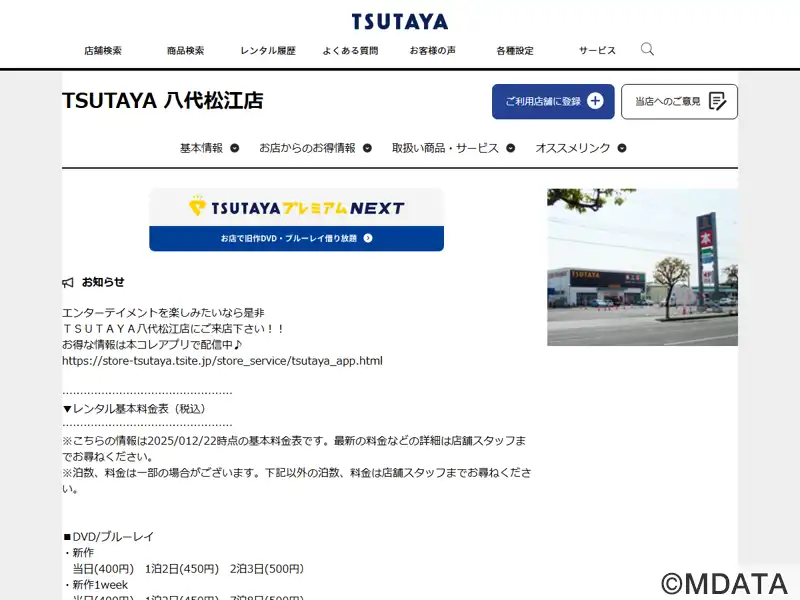Open 各種設定 in the top menu
Screen dimensions: 800x600
[x=515, y=51]
